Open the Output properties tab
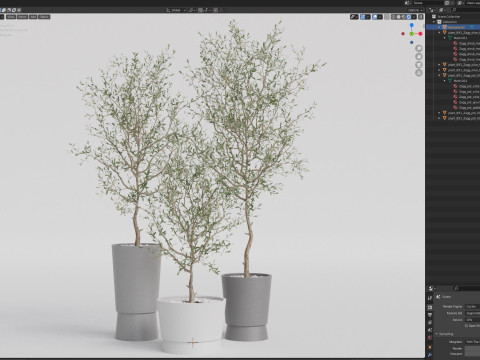Viewport: 480px width, 360px height. 430,315
